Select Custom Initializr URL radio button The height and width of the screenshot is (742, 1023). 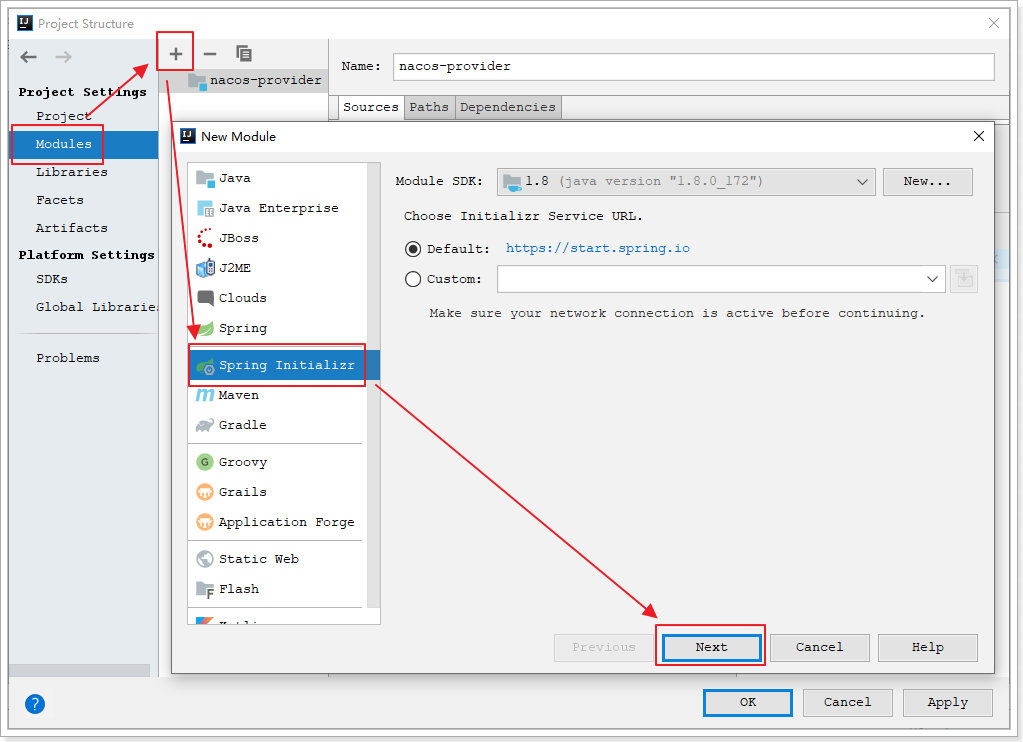tap(413, 279)
